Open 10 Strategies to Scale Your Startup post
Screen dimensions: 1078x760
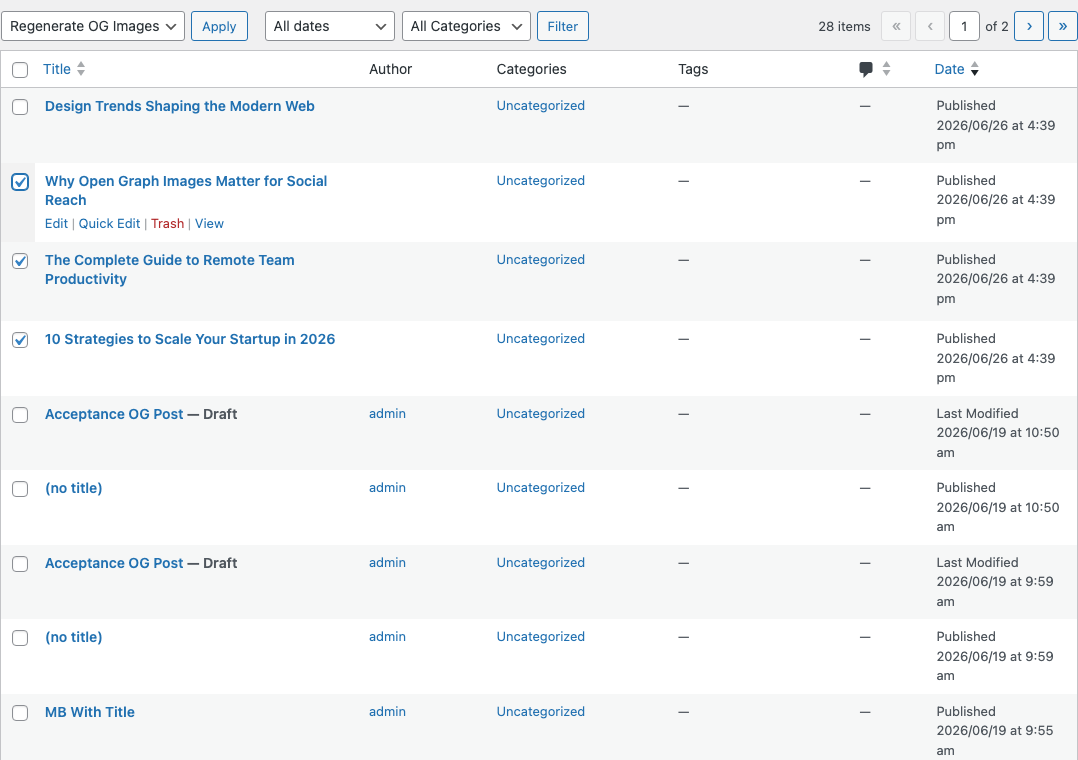(x=190, y=339)
